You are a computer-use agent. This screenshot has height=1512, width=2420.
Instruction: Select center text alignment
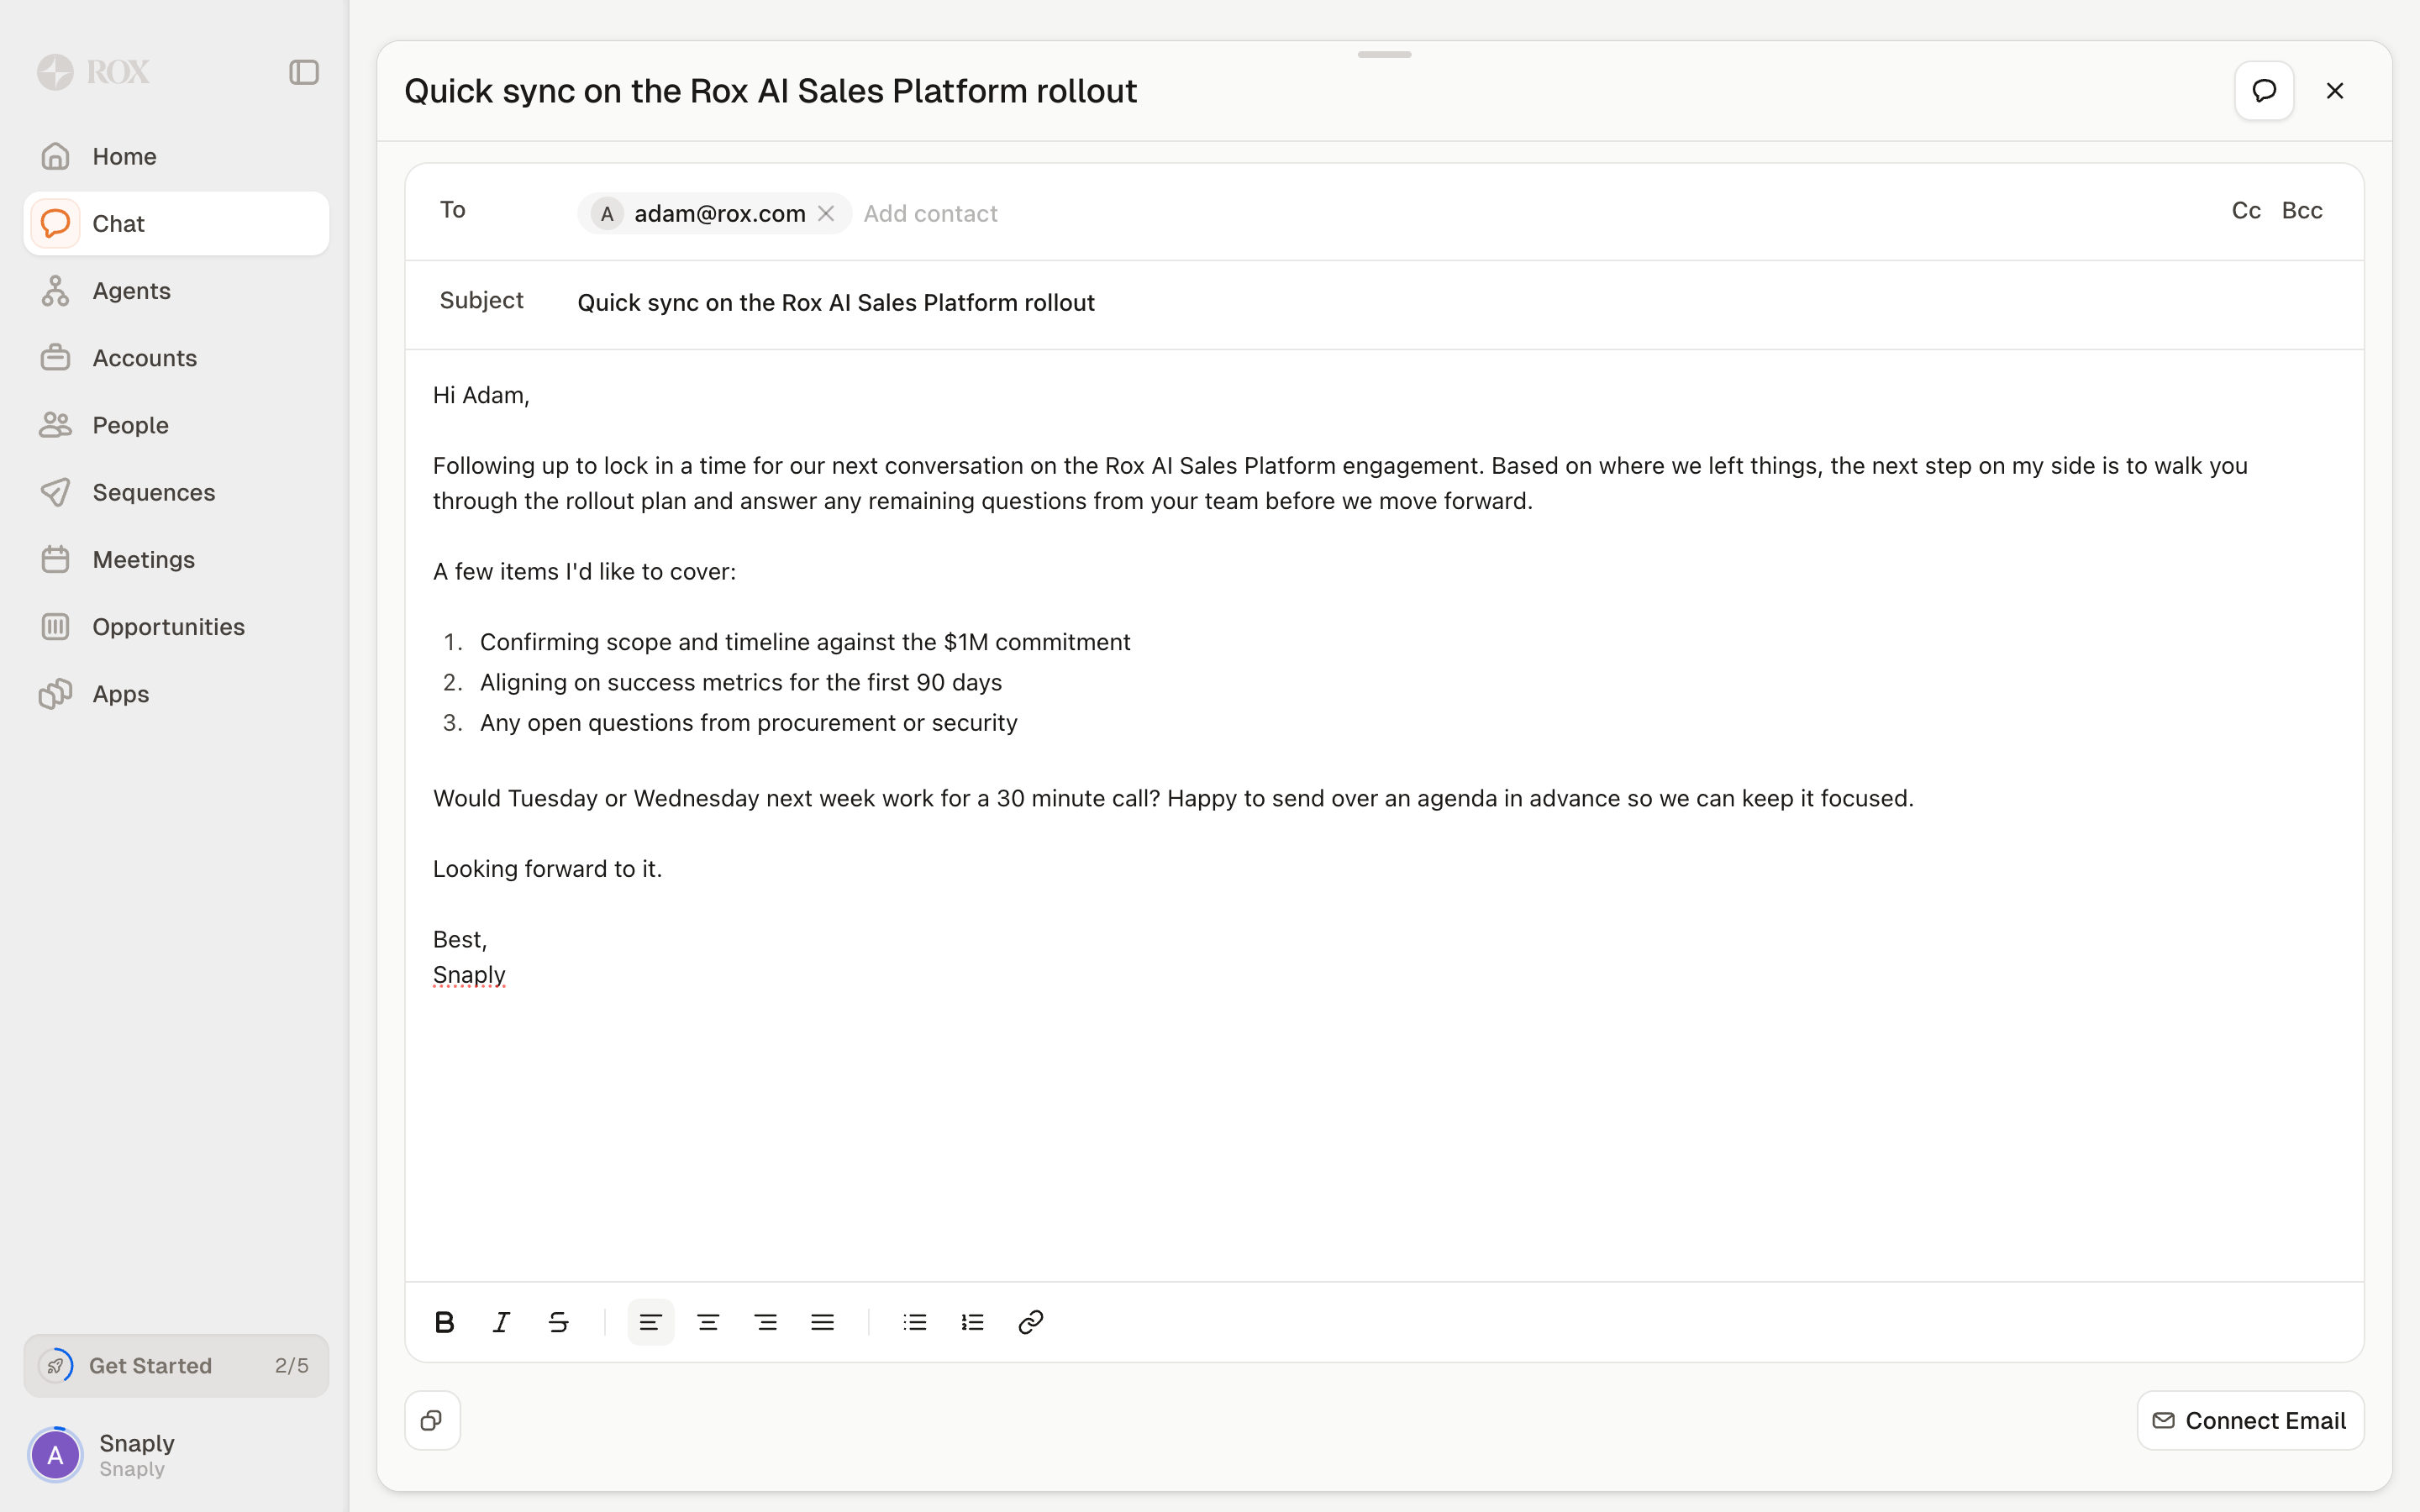[x=708, y=1322]
